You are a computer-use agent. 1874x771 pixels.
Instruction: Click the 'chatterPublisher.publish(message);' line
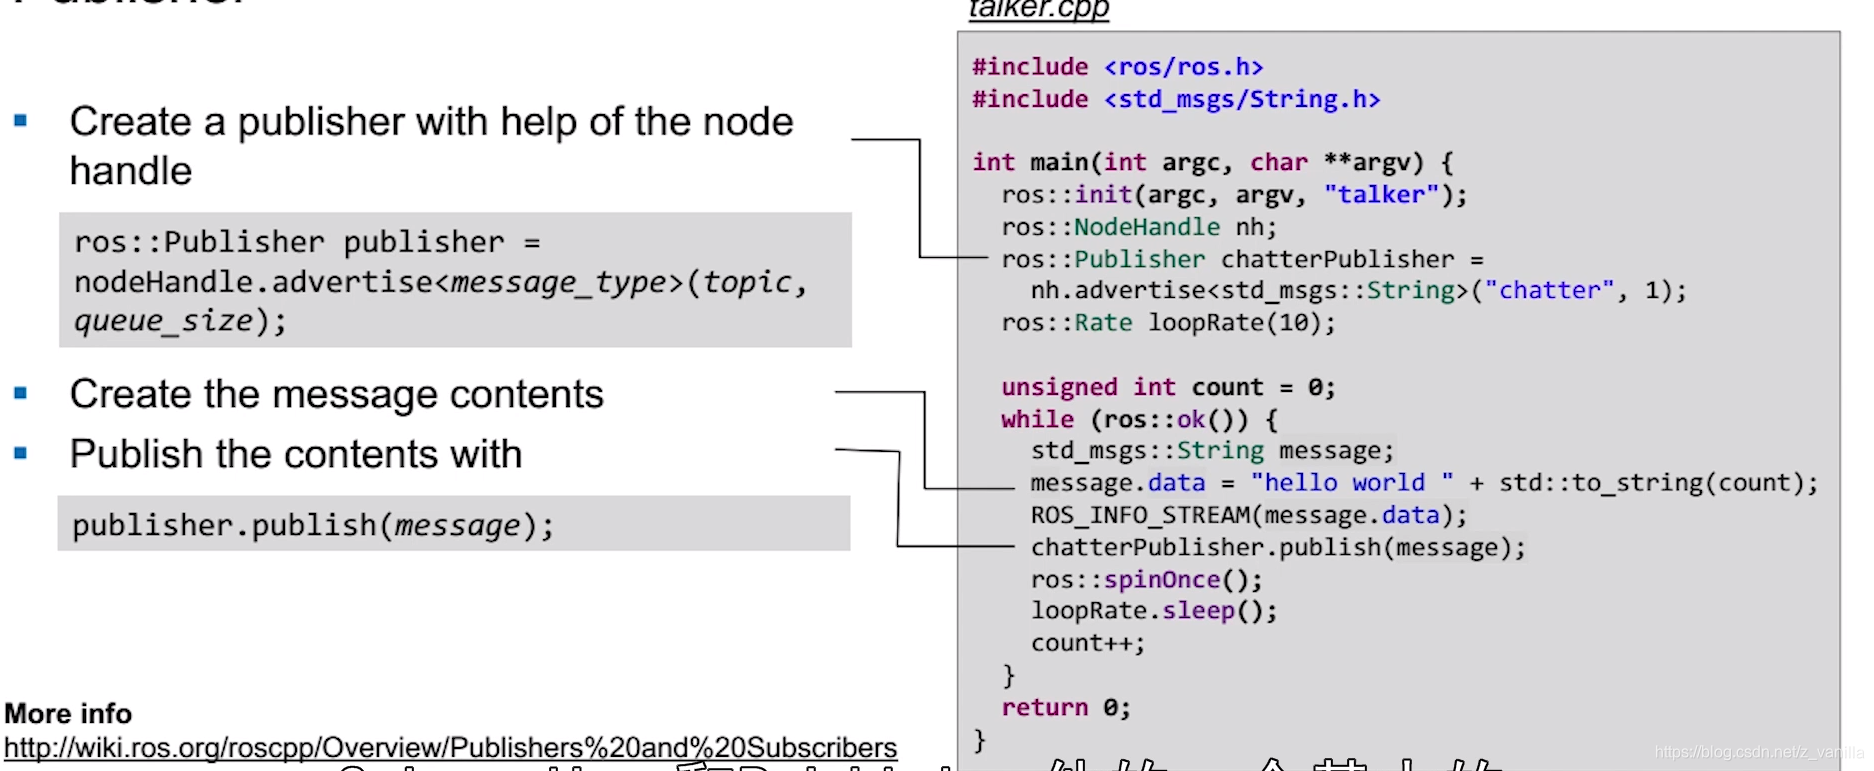(x=1278, y=547)
